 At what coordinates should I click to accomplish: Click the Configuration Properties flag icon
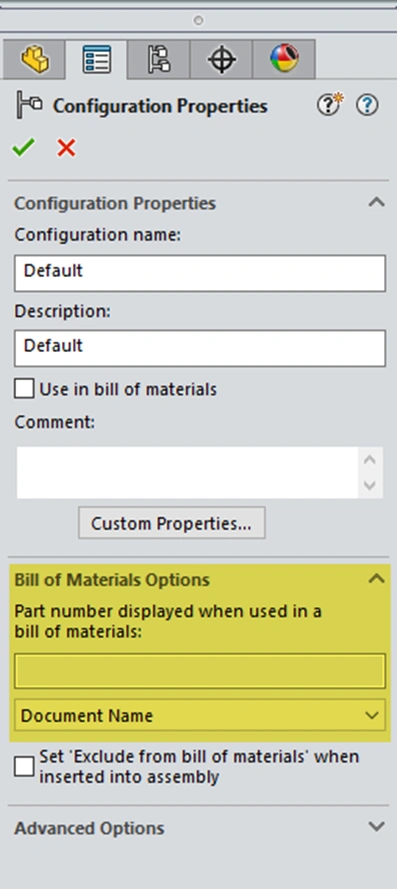tap(28, 105)
